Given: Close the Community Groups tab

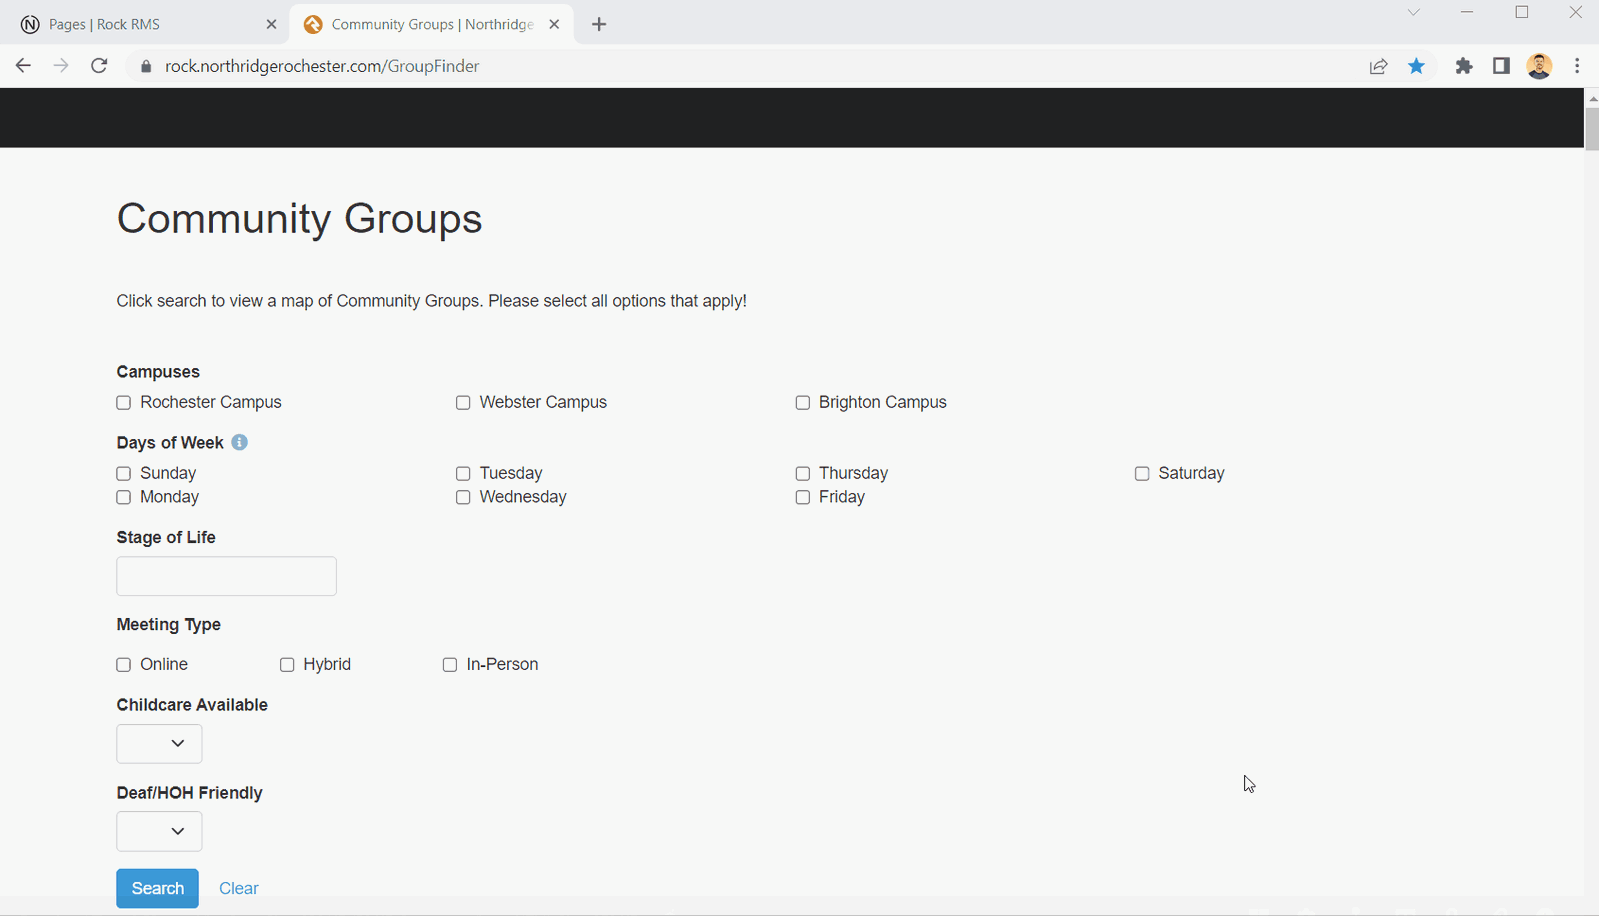Looking at the screenshot, I should (554, 25).
